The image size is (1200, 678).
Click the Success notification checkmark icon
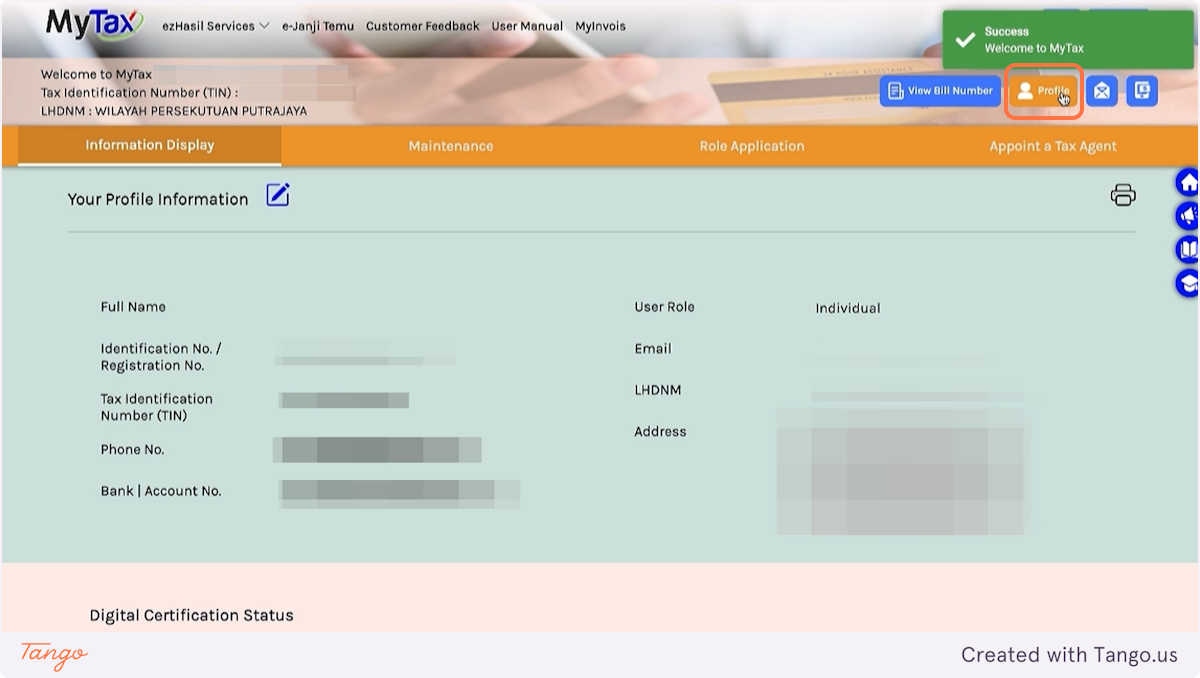[x=964, y=40]
